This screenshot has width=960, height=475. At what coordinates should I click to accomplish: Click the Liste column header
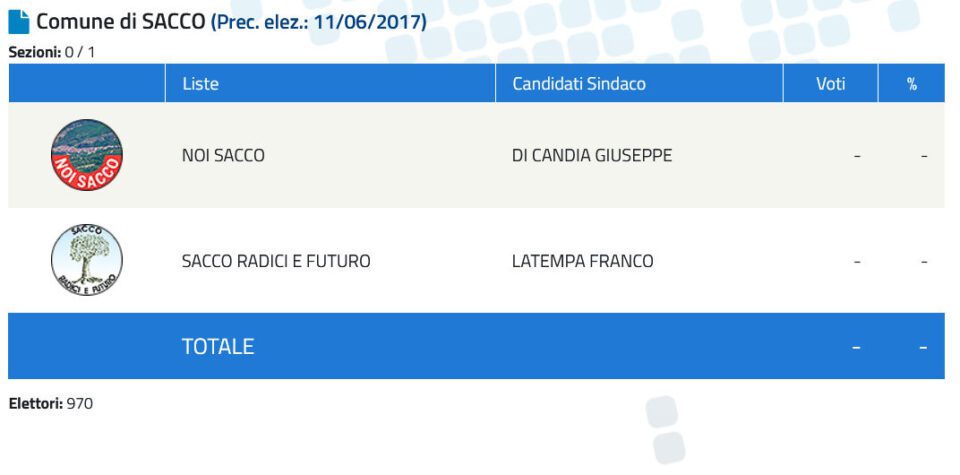[200, 83]
